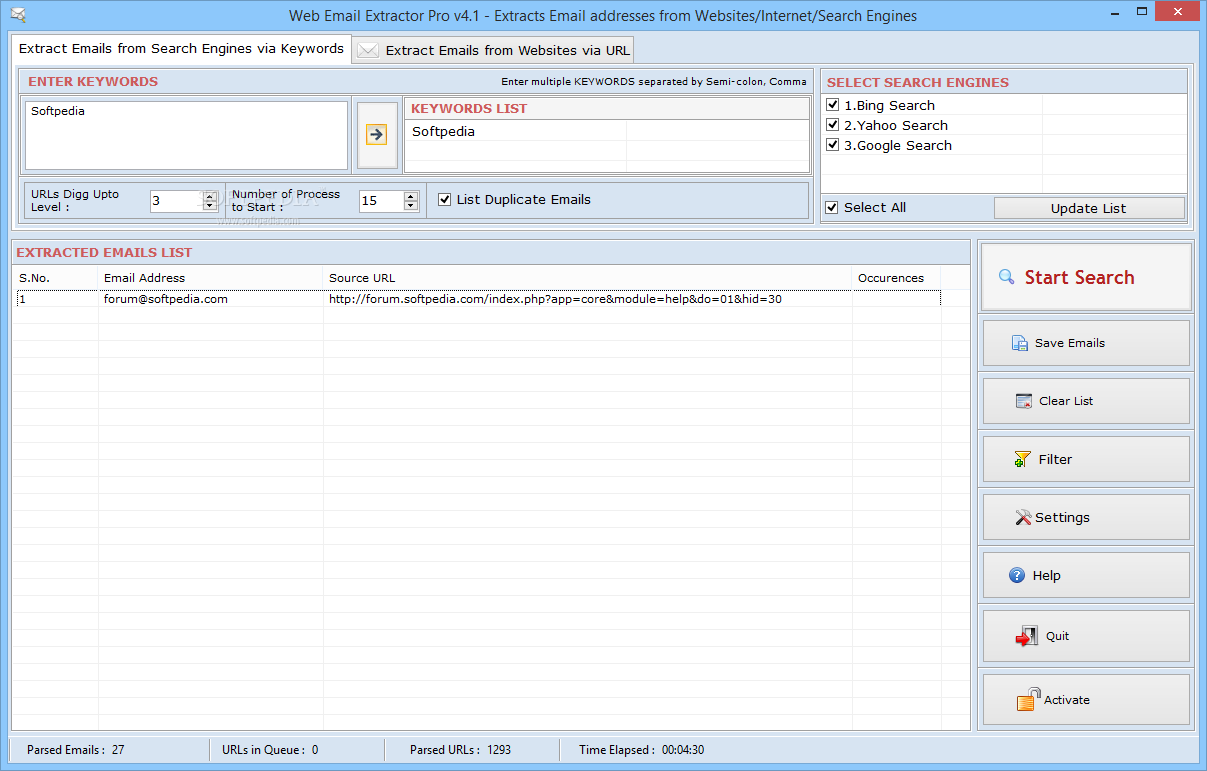Click the Activate button

[1086, 699]
